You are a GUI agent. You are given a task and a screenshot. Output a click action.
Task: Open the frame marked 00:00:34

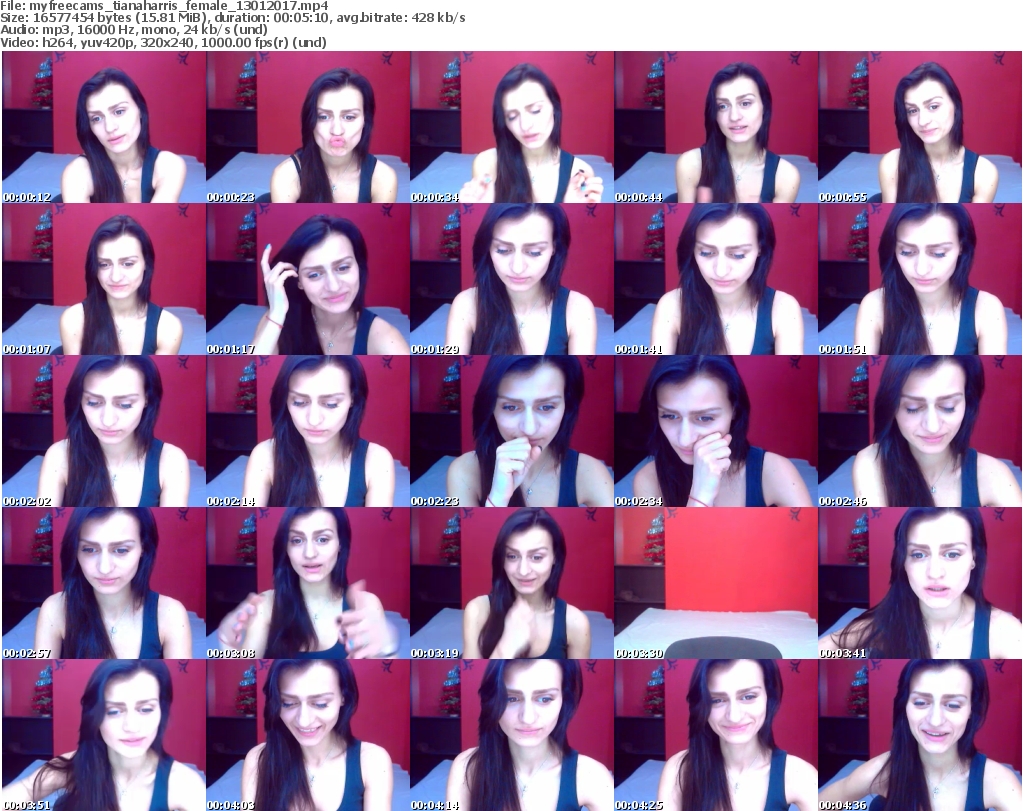click(x=512, y=127)
